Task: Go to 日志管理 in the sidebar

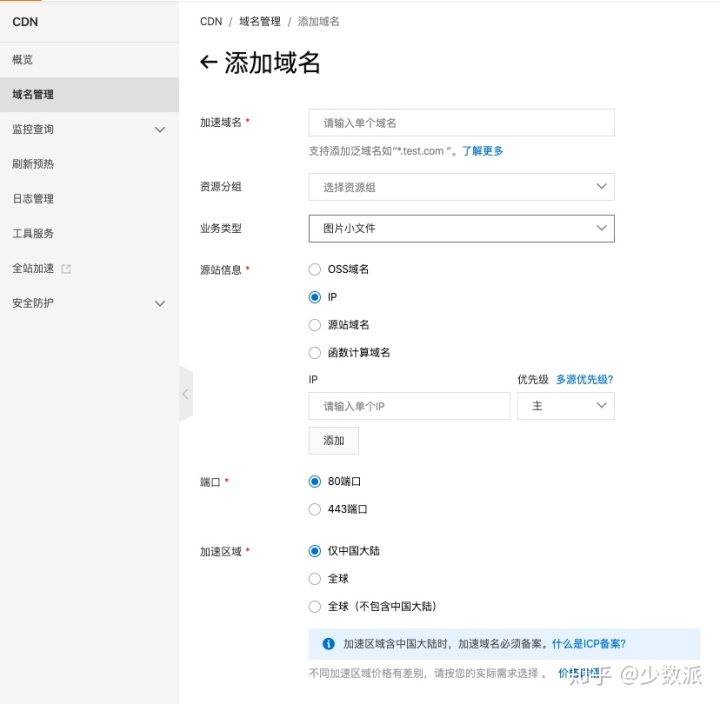Action: (33, 199)
